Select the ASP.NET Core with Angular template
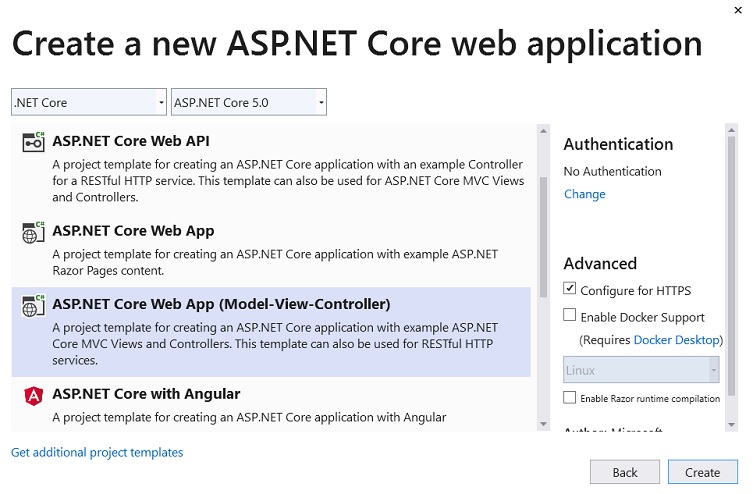Image resolution: width=753 pixels, height=494 pixels. click(271, 405)
